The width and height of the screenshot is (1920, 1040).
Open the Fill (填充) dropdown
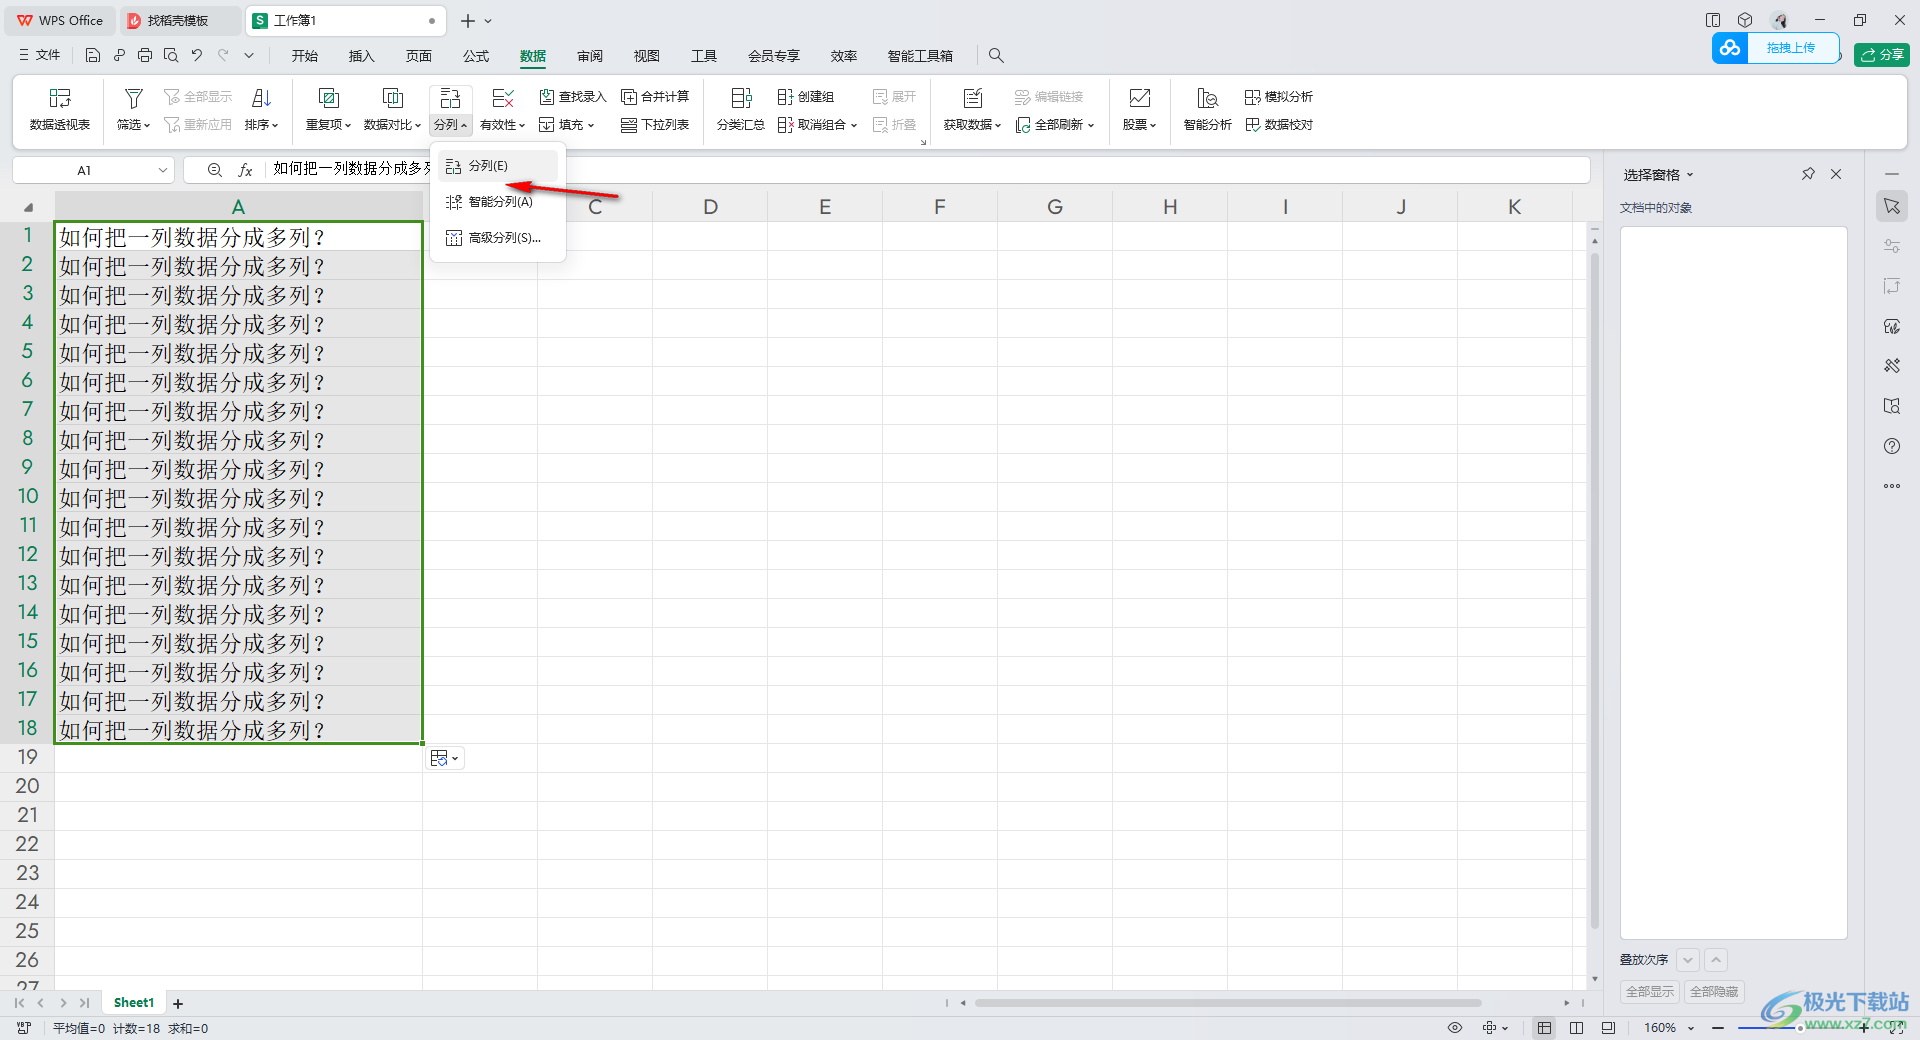(x=567, y=125)
